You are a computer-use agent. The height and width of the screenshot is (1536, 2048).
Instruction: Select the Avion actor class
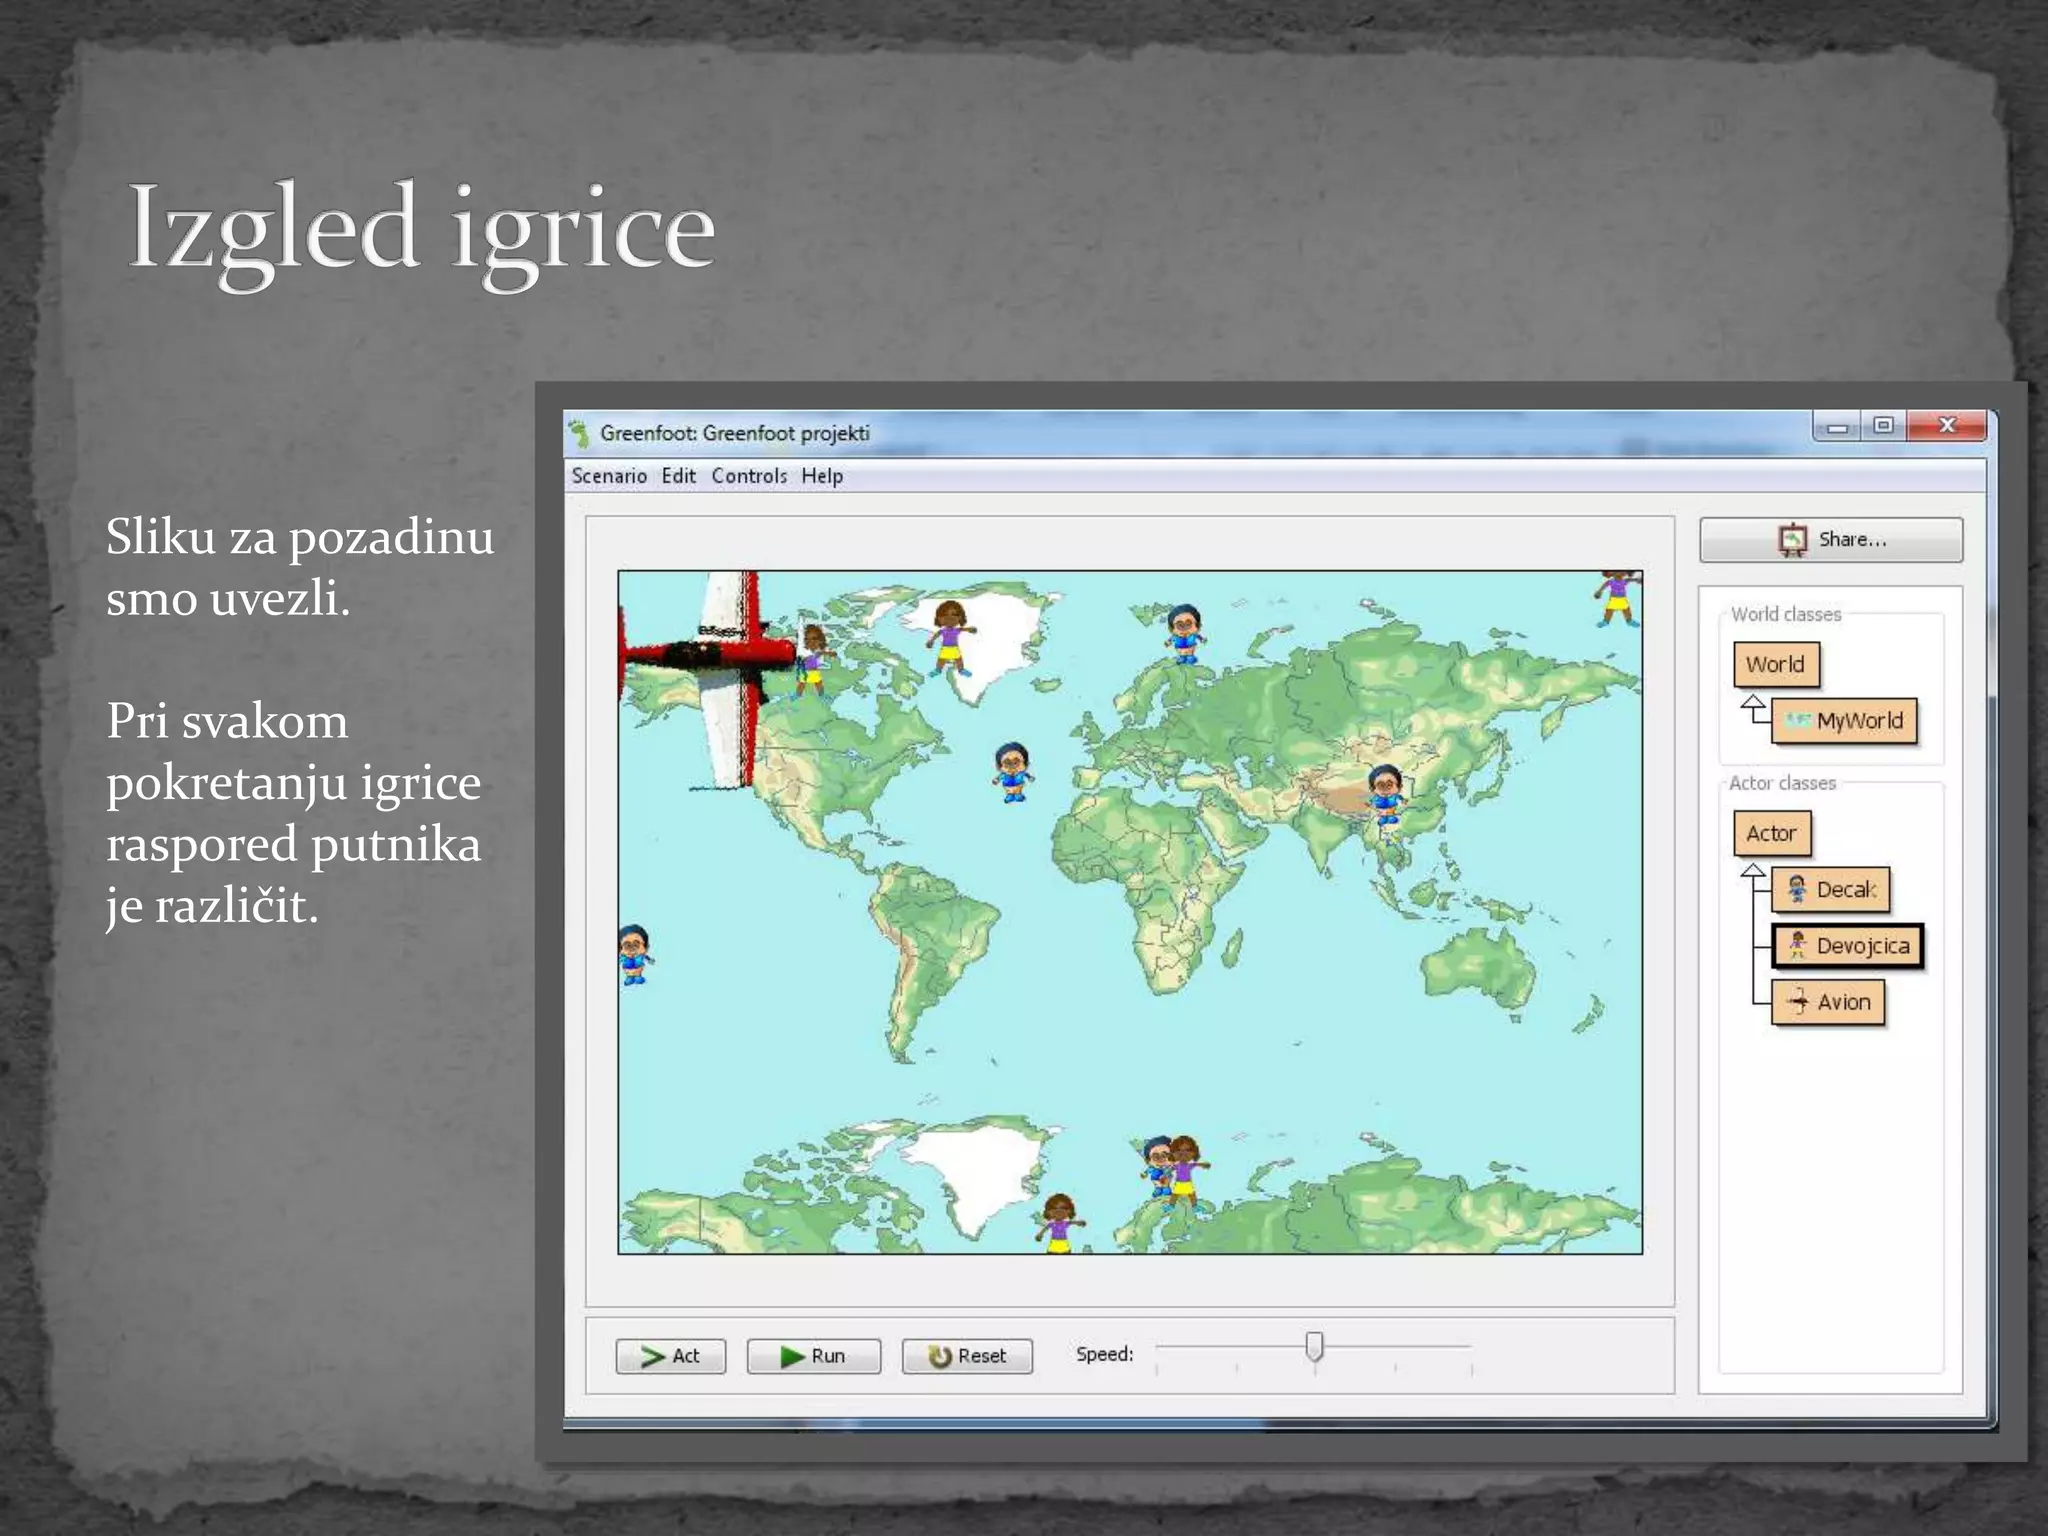[x=1828, y=1002]
